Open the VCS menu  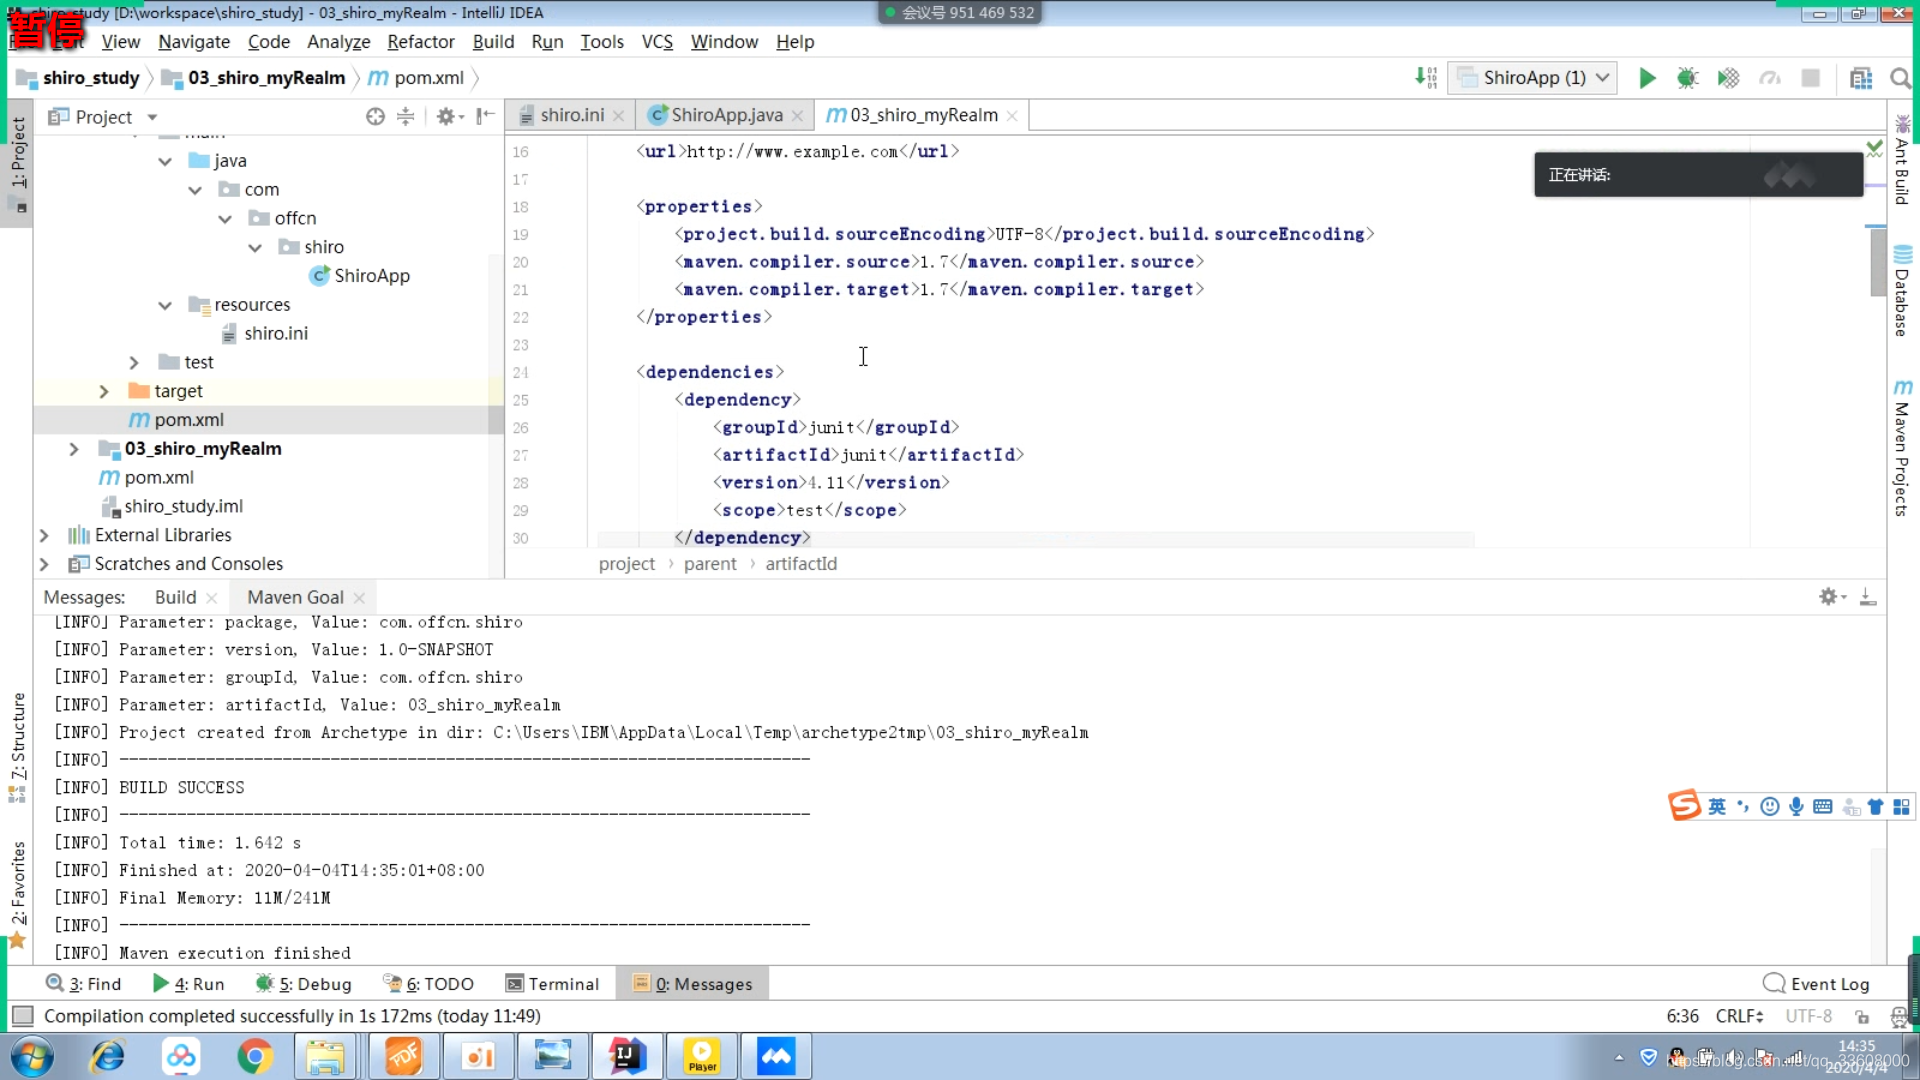pyautogui.click(x=657, y=42)
